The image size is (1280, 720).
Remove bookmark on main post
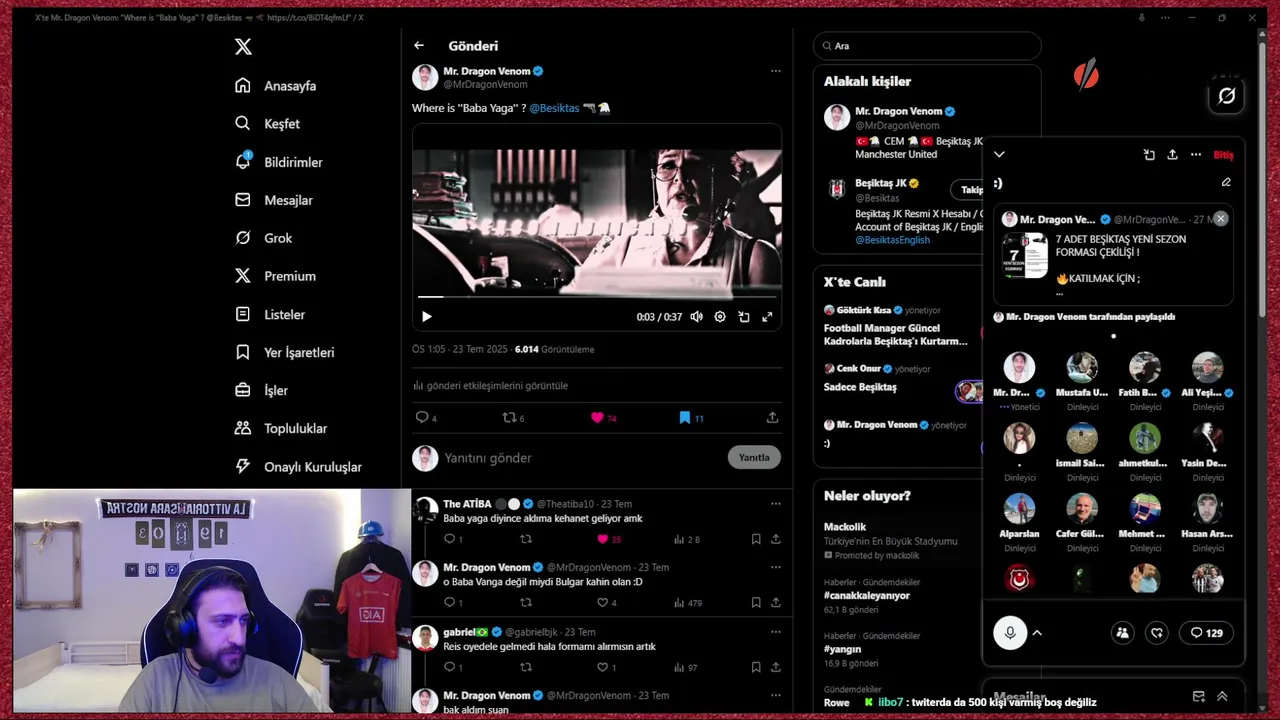[685, 418]
